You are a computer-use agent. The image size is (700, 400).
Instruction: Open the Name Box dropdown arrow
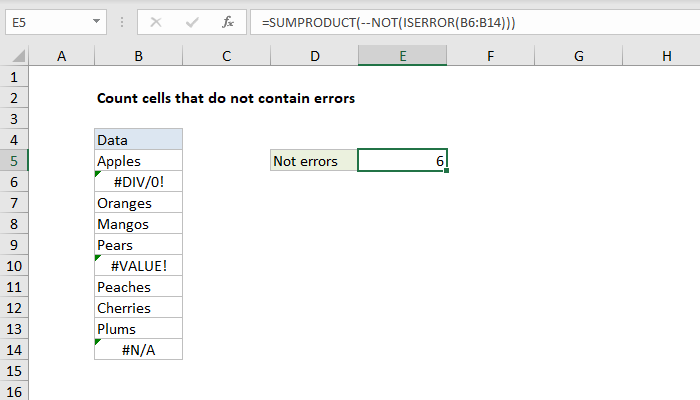click(96, 21)
